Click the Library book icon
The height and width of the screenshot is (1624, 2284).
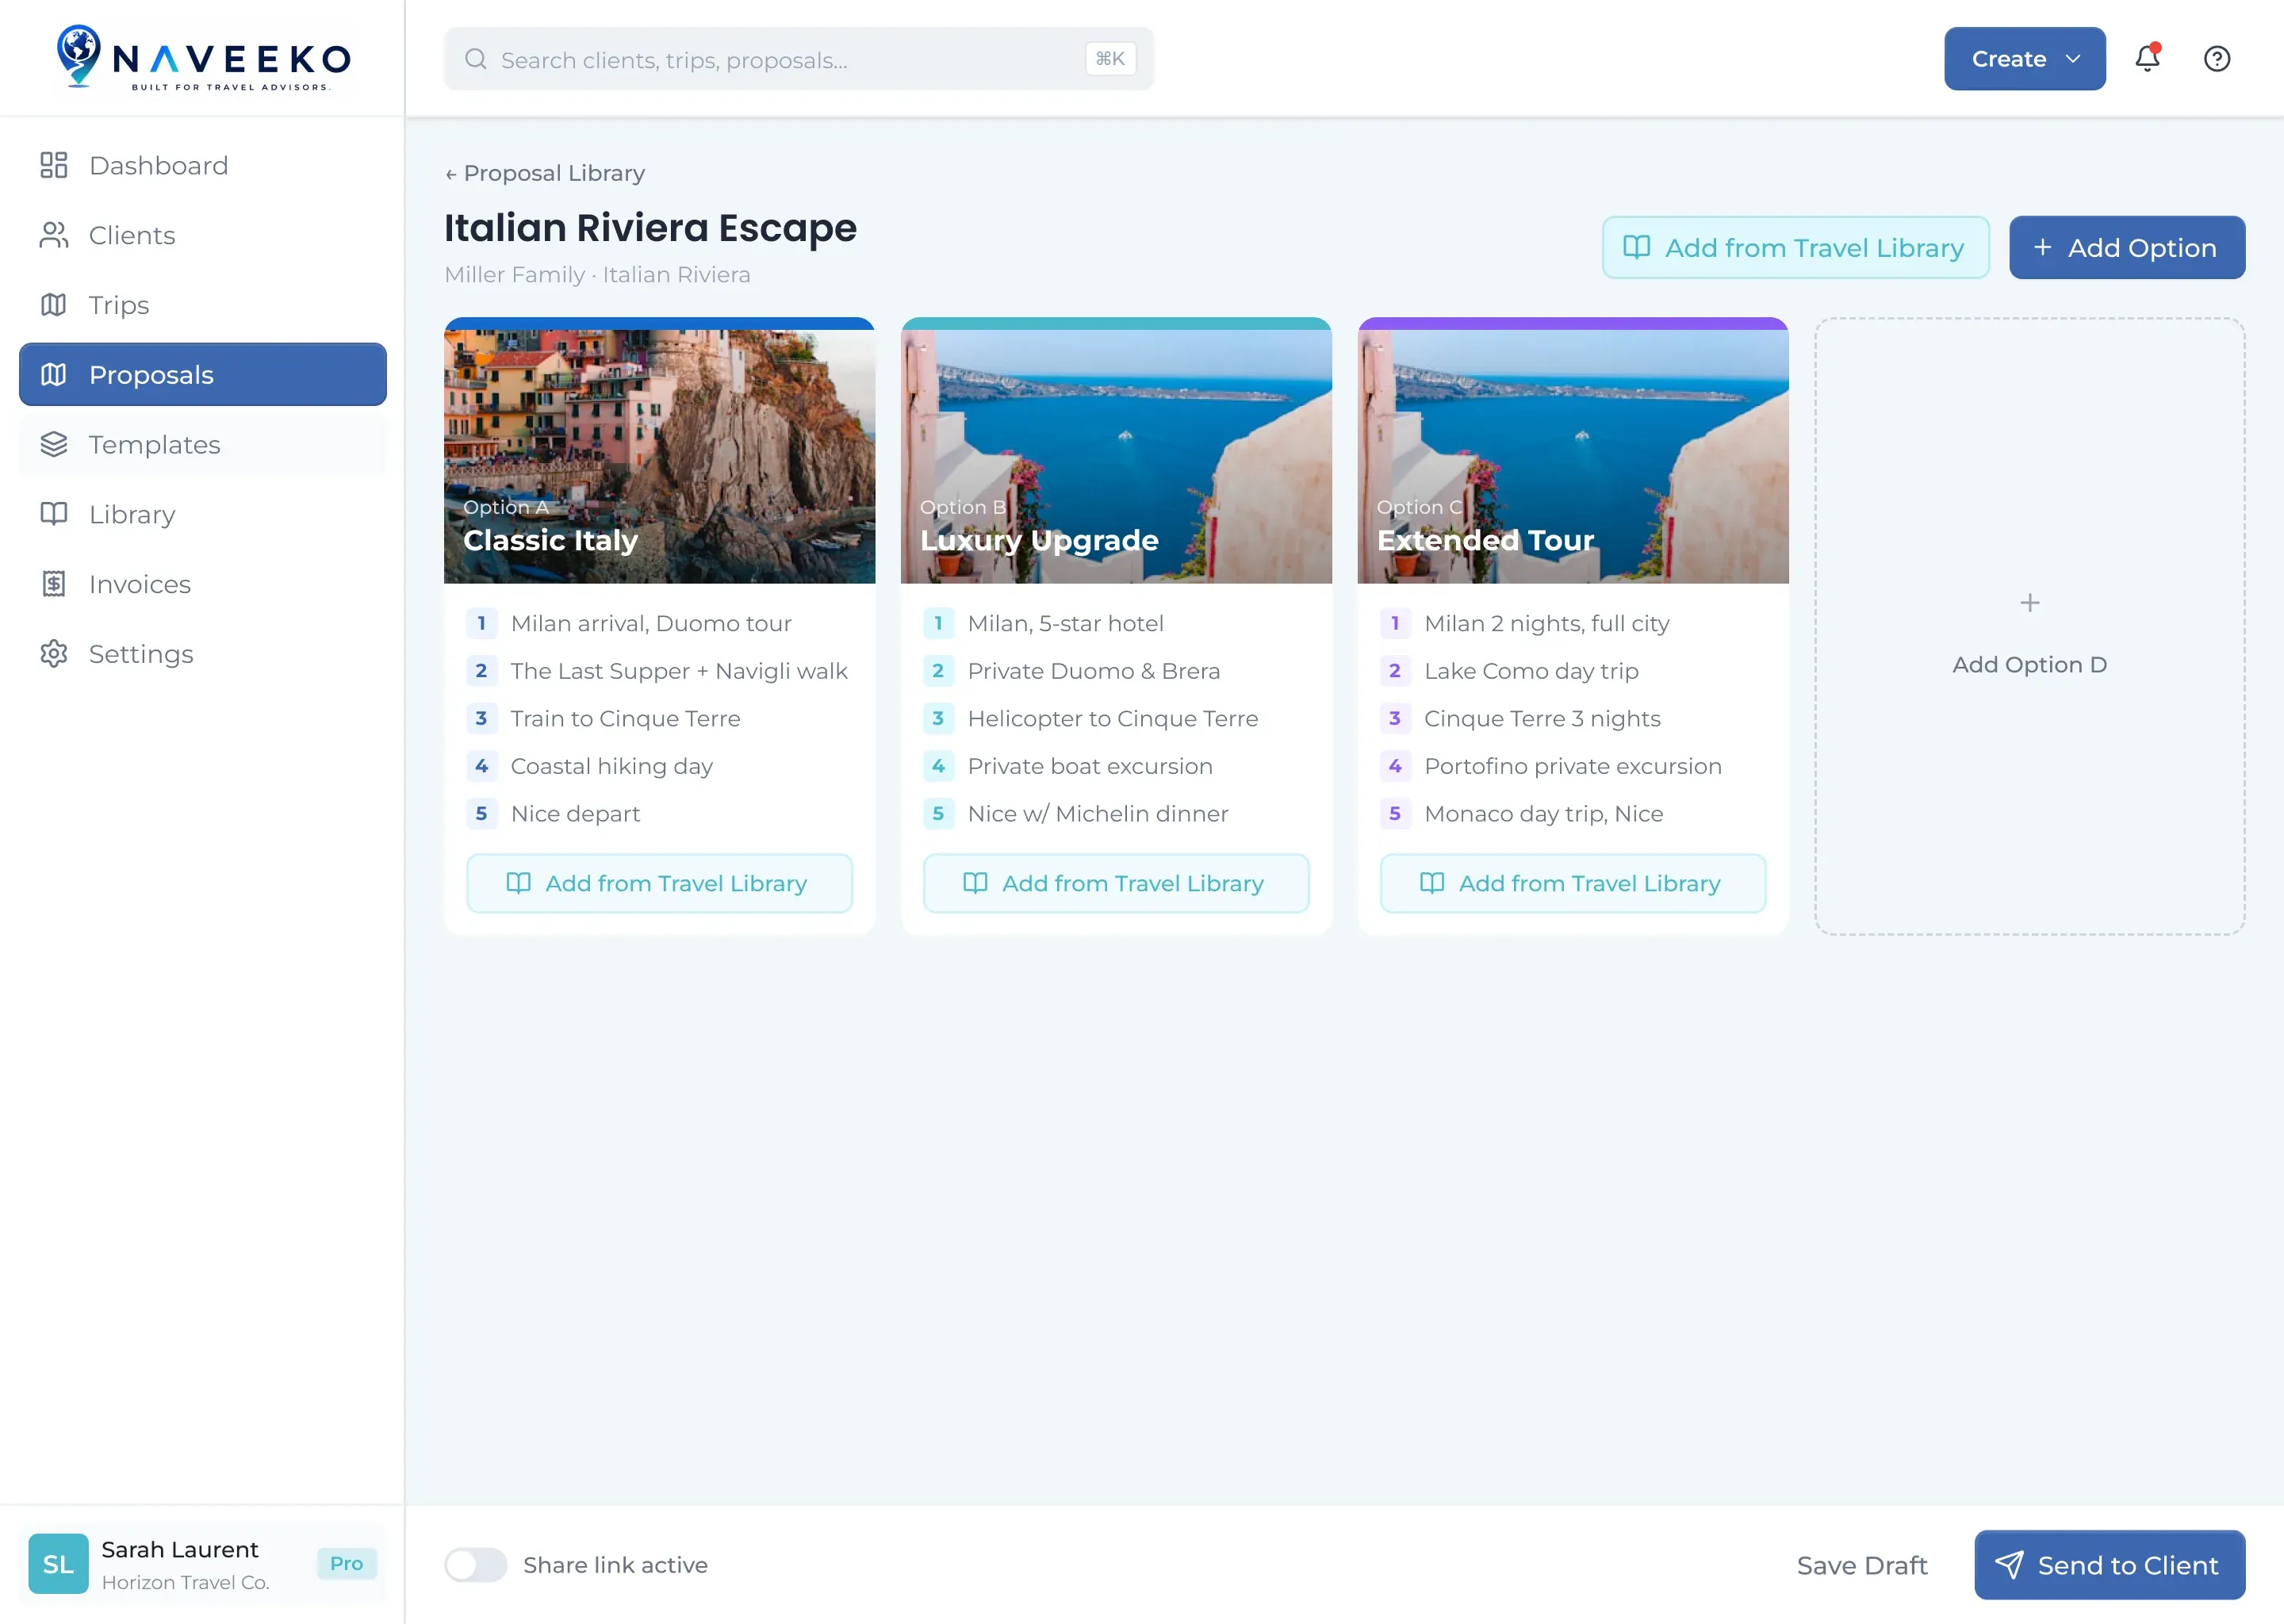coord(54,514)
